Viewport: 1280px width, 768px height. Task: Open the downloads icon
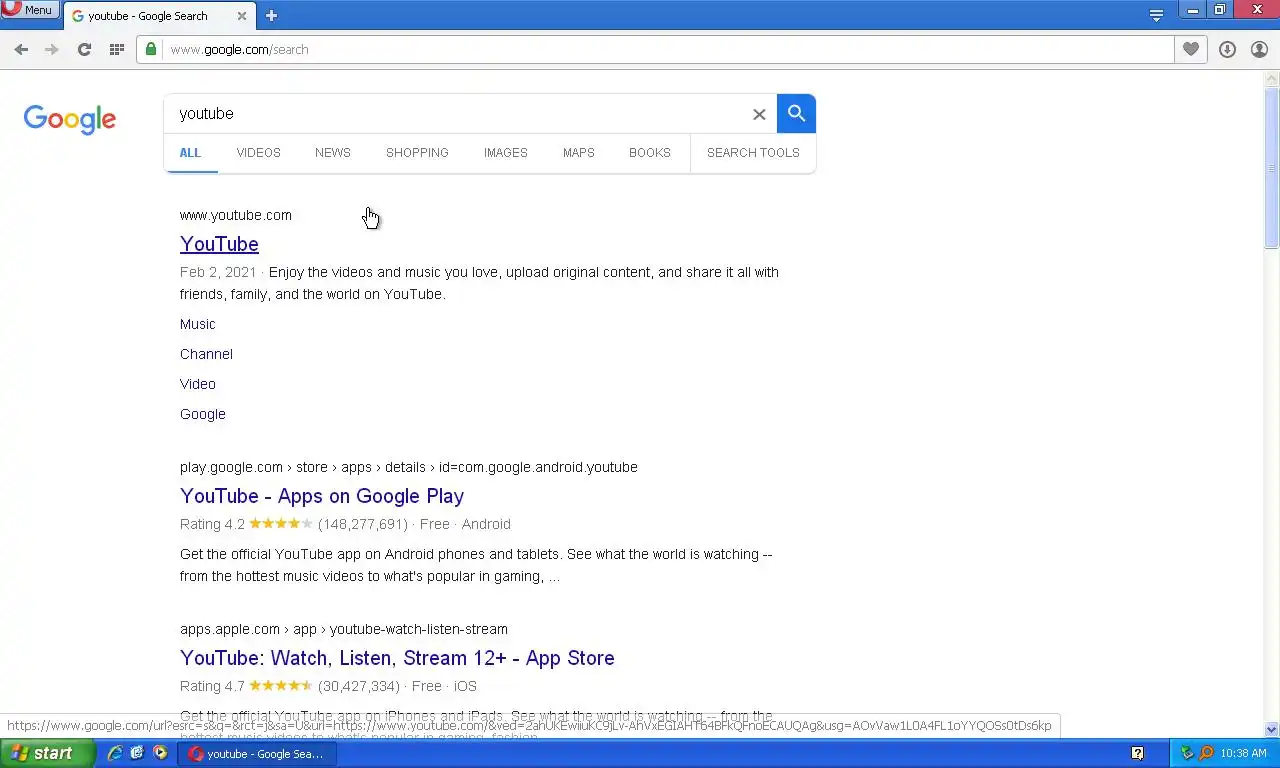(x=1227, y=49)
